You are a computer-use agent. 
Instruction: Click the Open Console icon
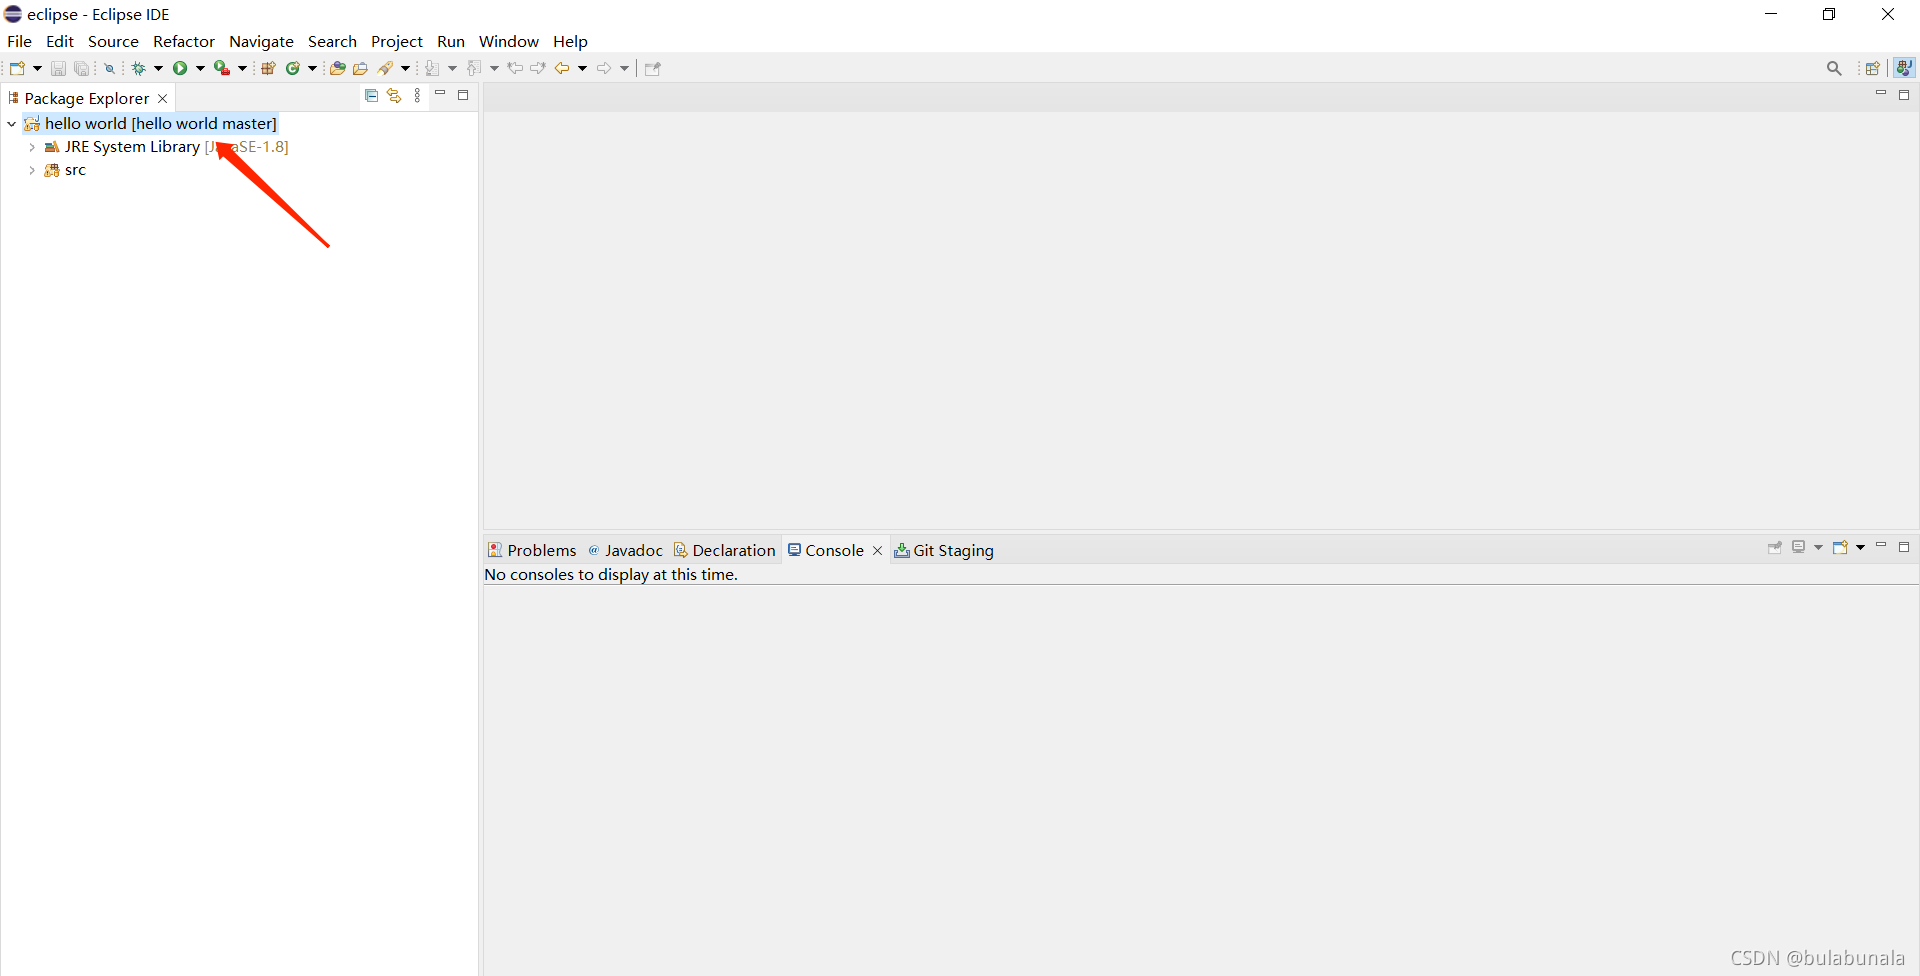(x=1840, y=547)
